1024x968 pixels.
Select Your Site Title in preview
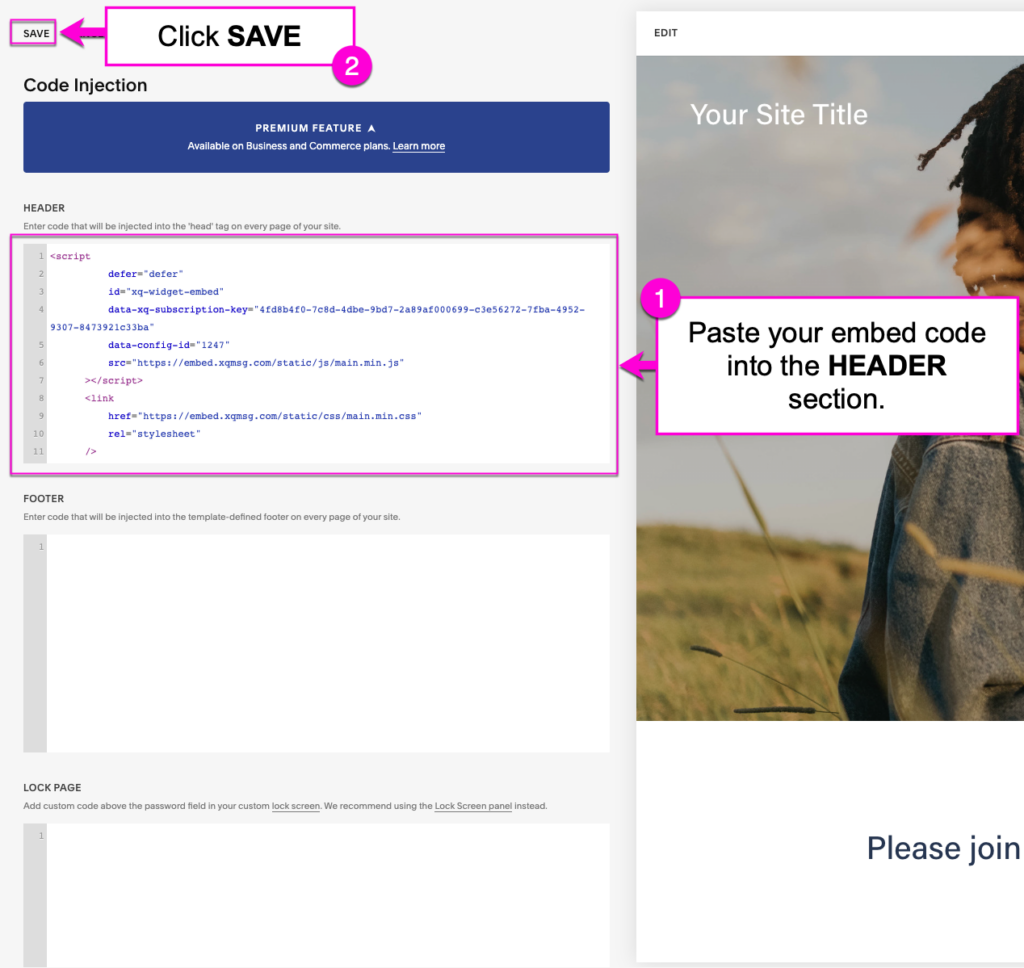778,114
